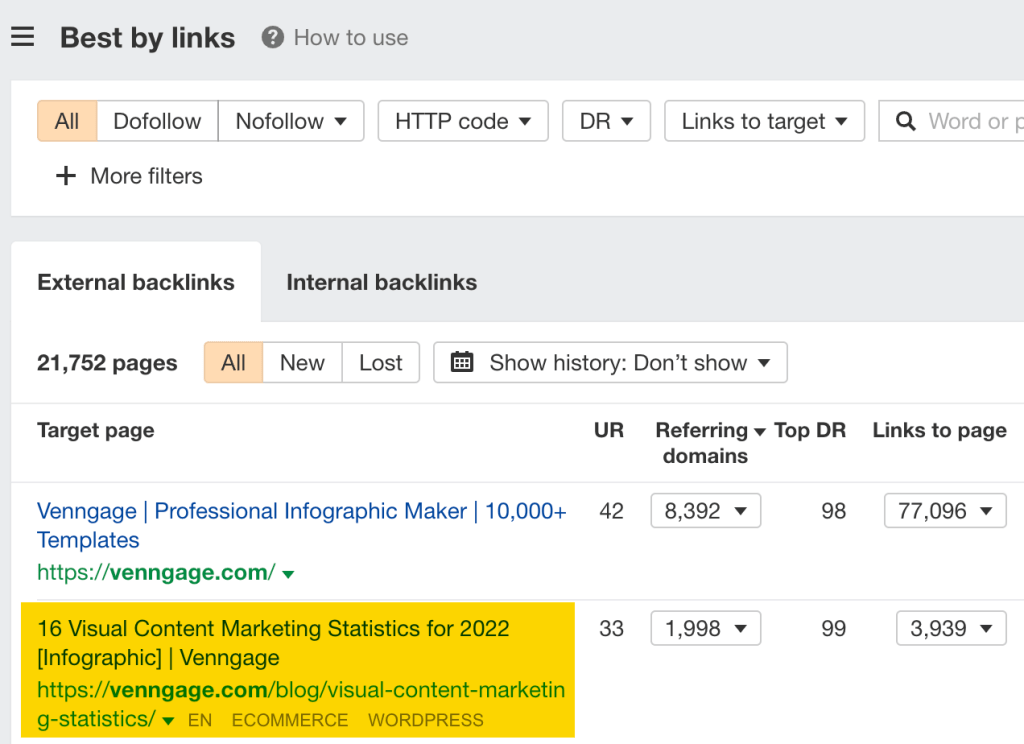Switch to the Internal backlinks tab
The image size is (1024, 744).
[381, 282]
